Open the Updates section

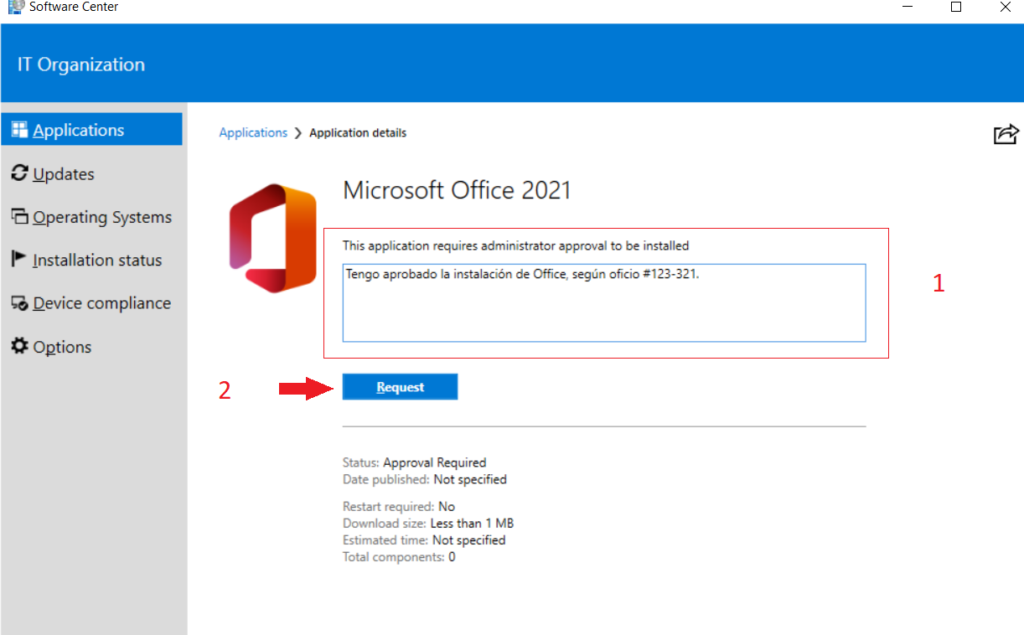(63, 174)
